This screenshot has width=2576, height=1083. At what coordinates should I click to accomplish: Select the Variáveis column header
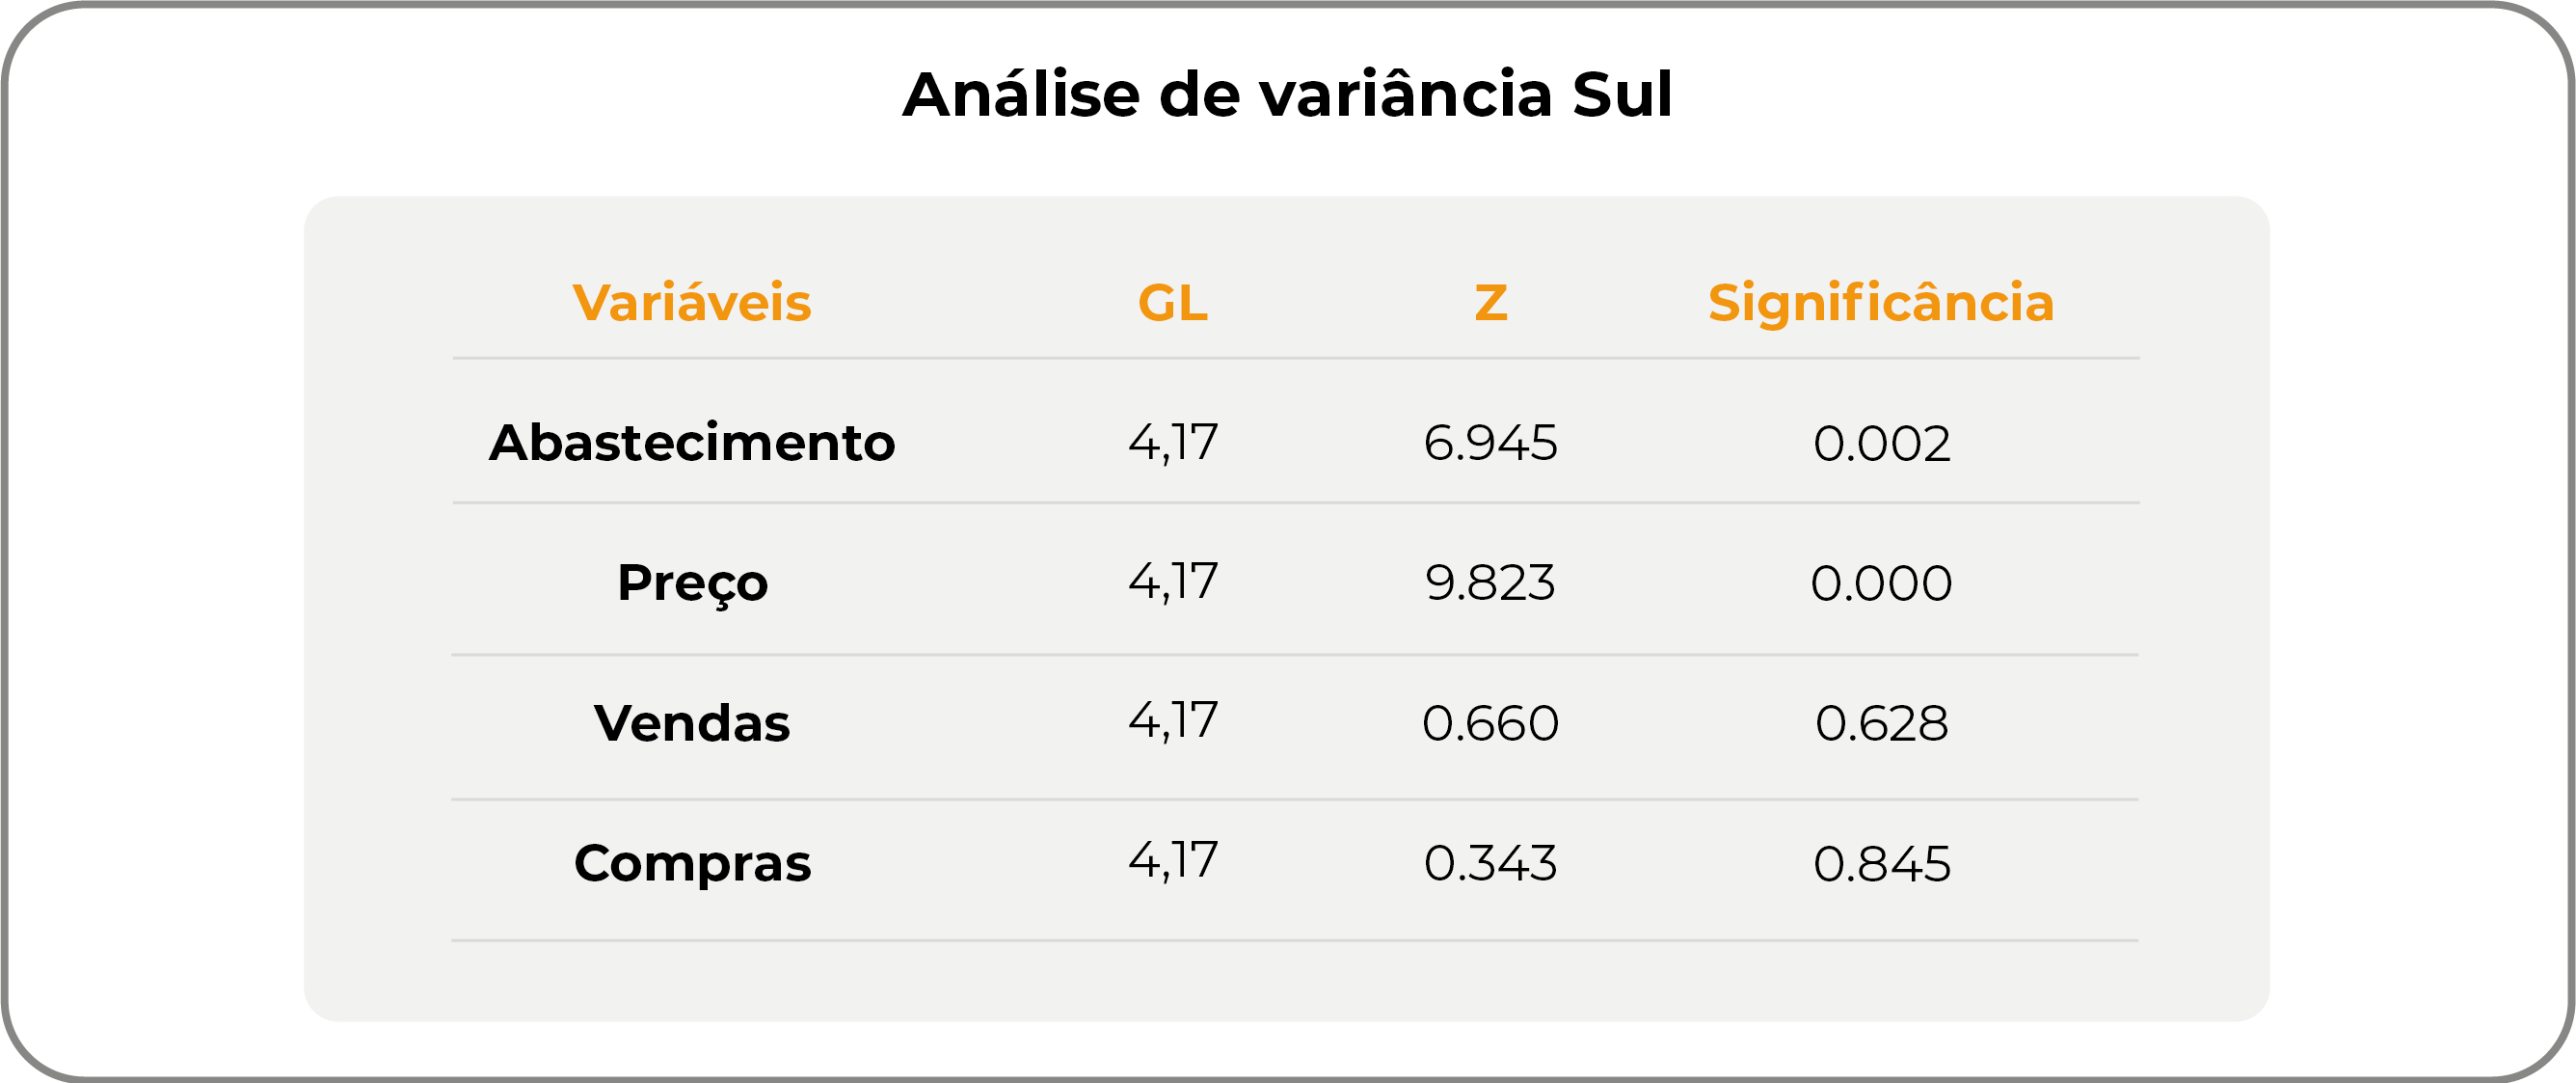(691, 303)
